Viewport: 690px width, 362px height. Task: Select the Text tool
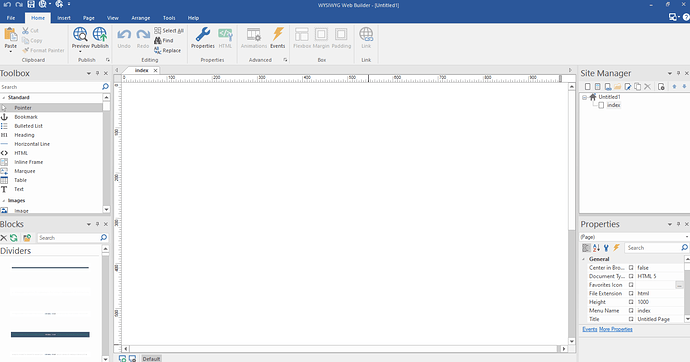point(51,189)
